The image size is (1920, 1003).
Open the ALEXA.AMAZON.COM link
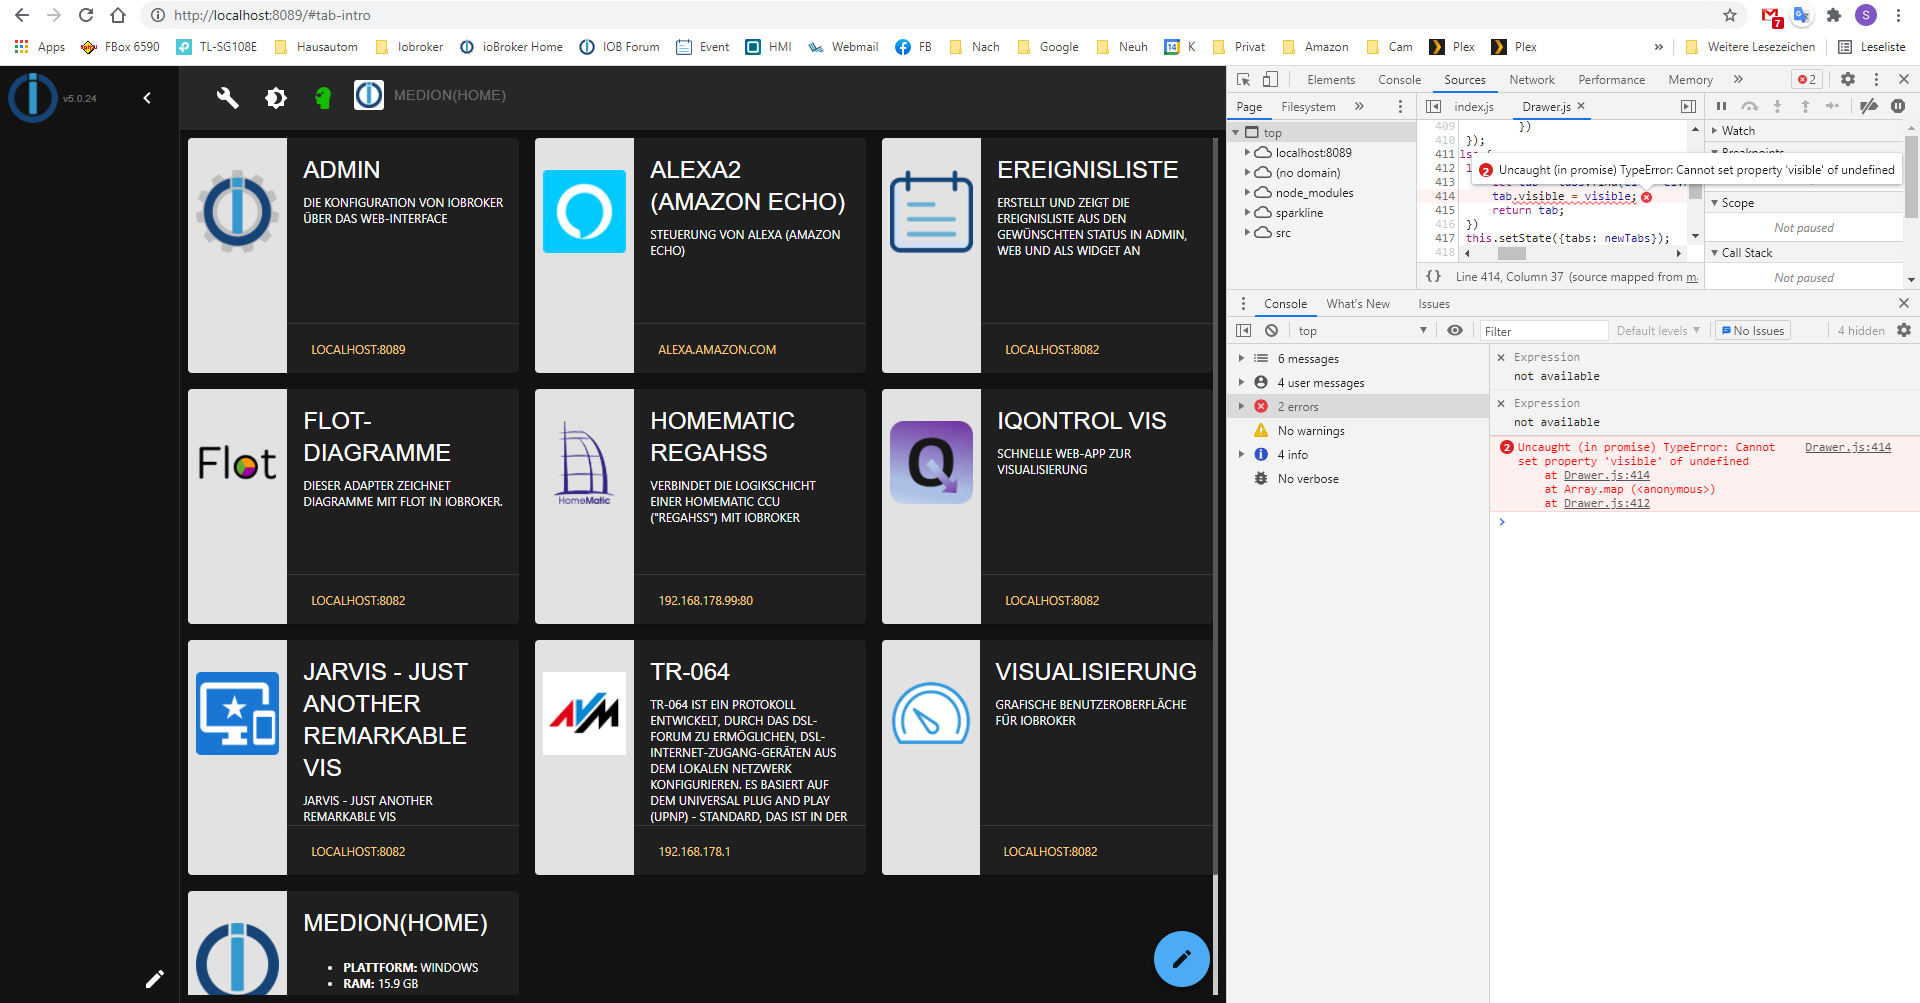[x=717, y=349]
